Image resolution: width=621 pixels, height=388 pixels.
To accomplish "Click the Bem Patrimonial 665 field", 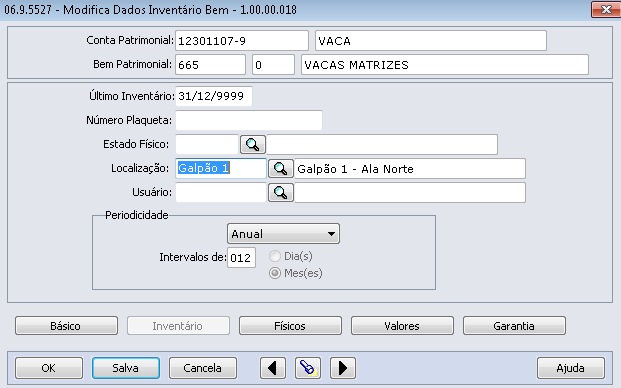I will [210, 65].
